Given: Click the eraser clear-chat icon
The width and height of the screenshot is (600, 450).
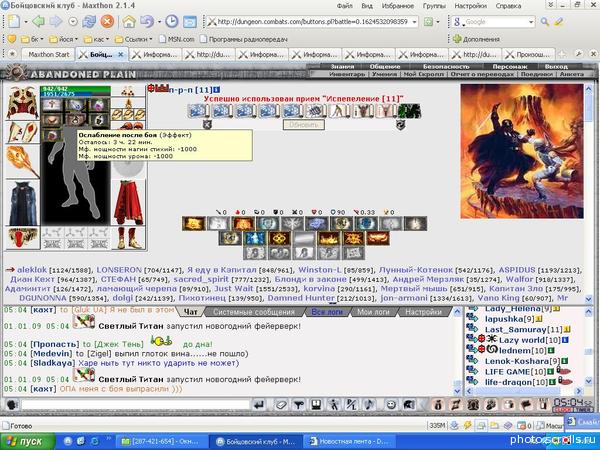Looking at the screenshot, I should point(280,404).
